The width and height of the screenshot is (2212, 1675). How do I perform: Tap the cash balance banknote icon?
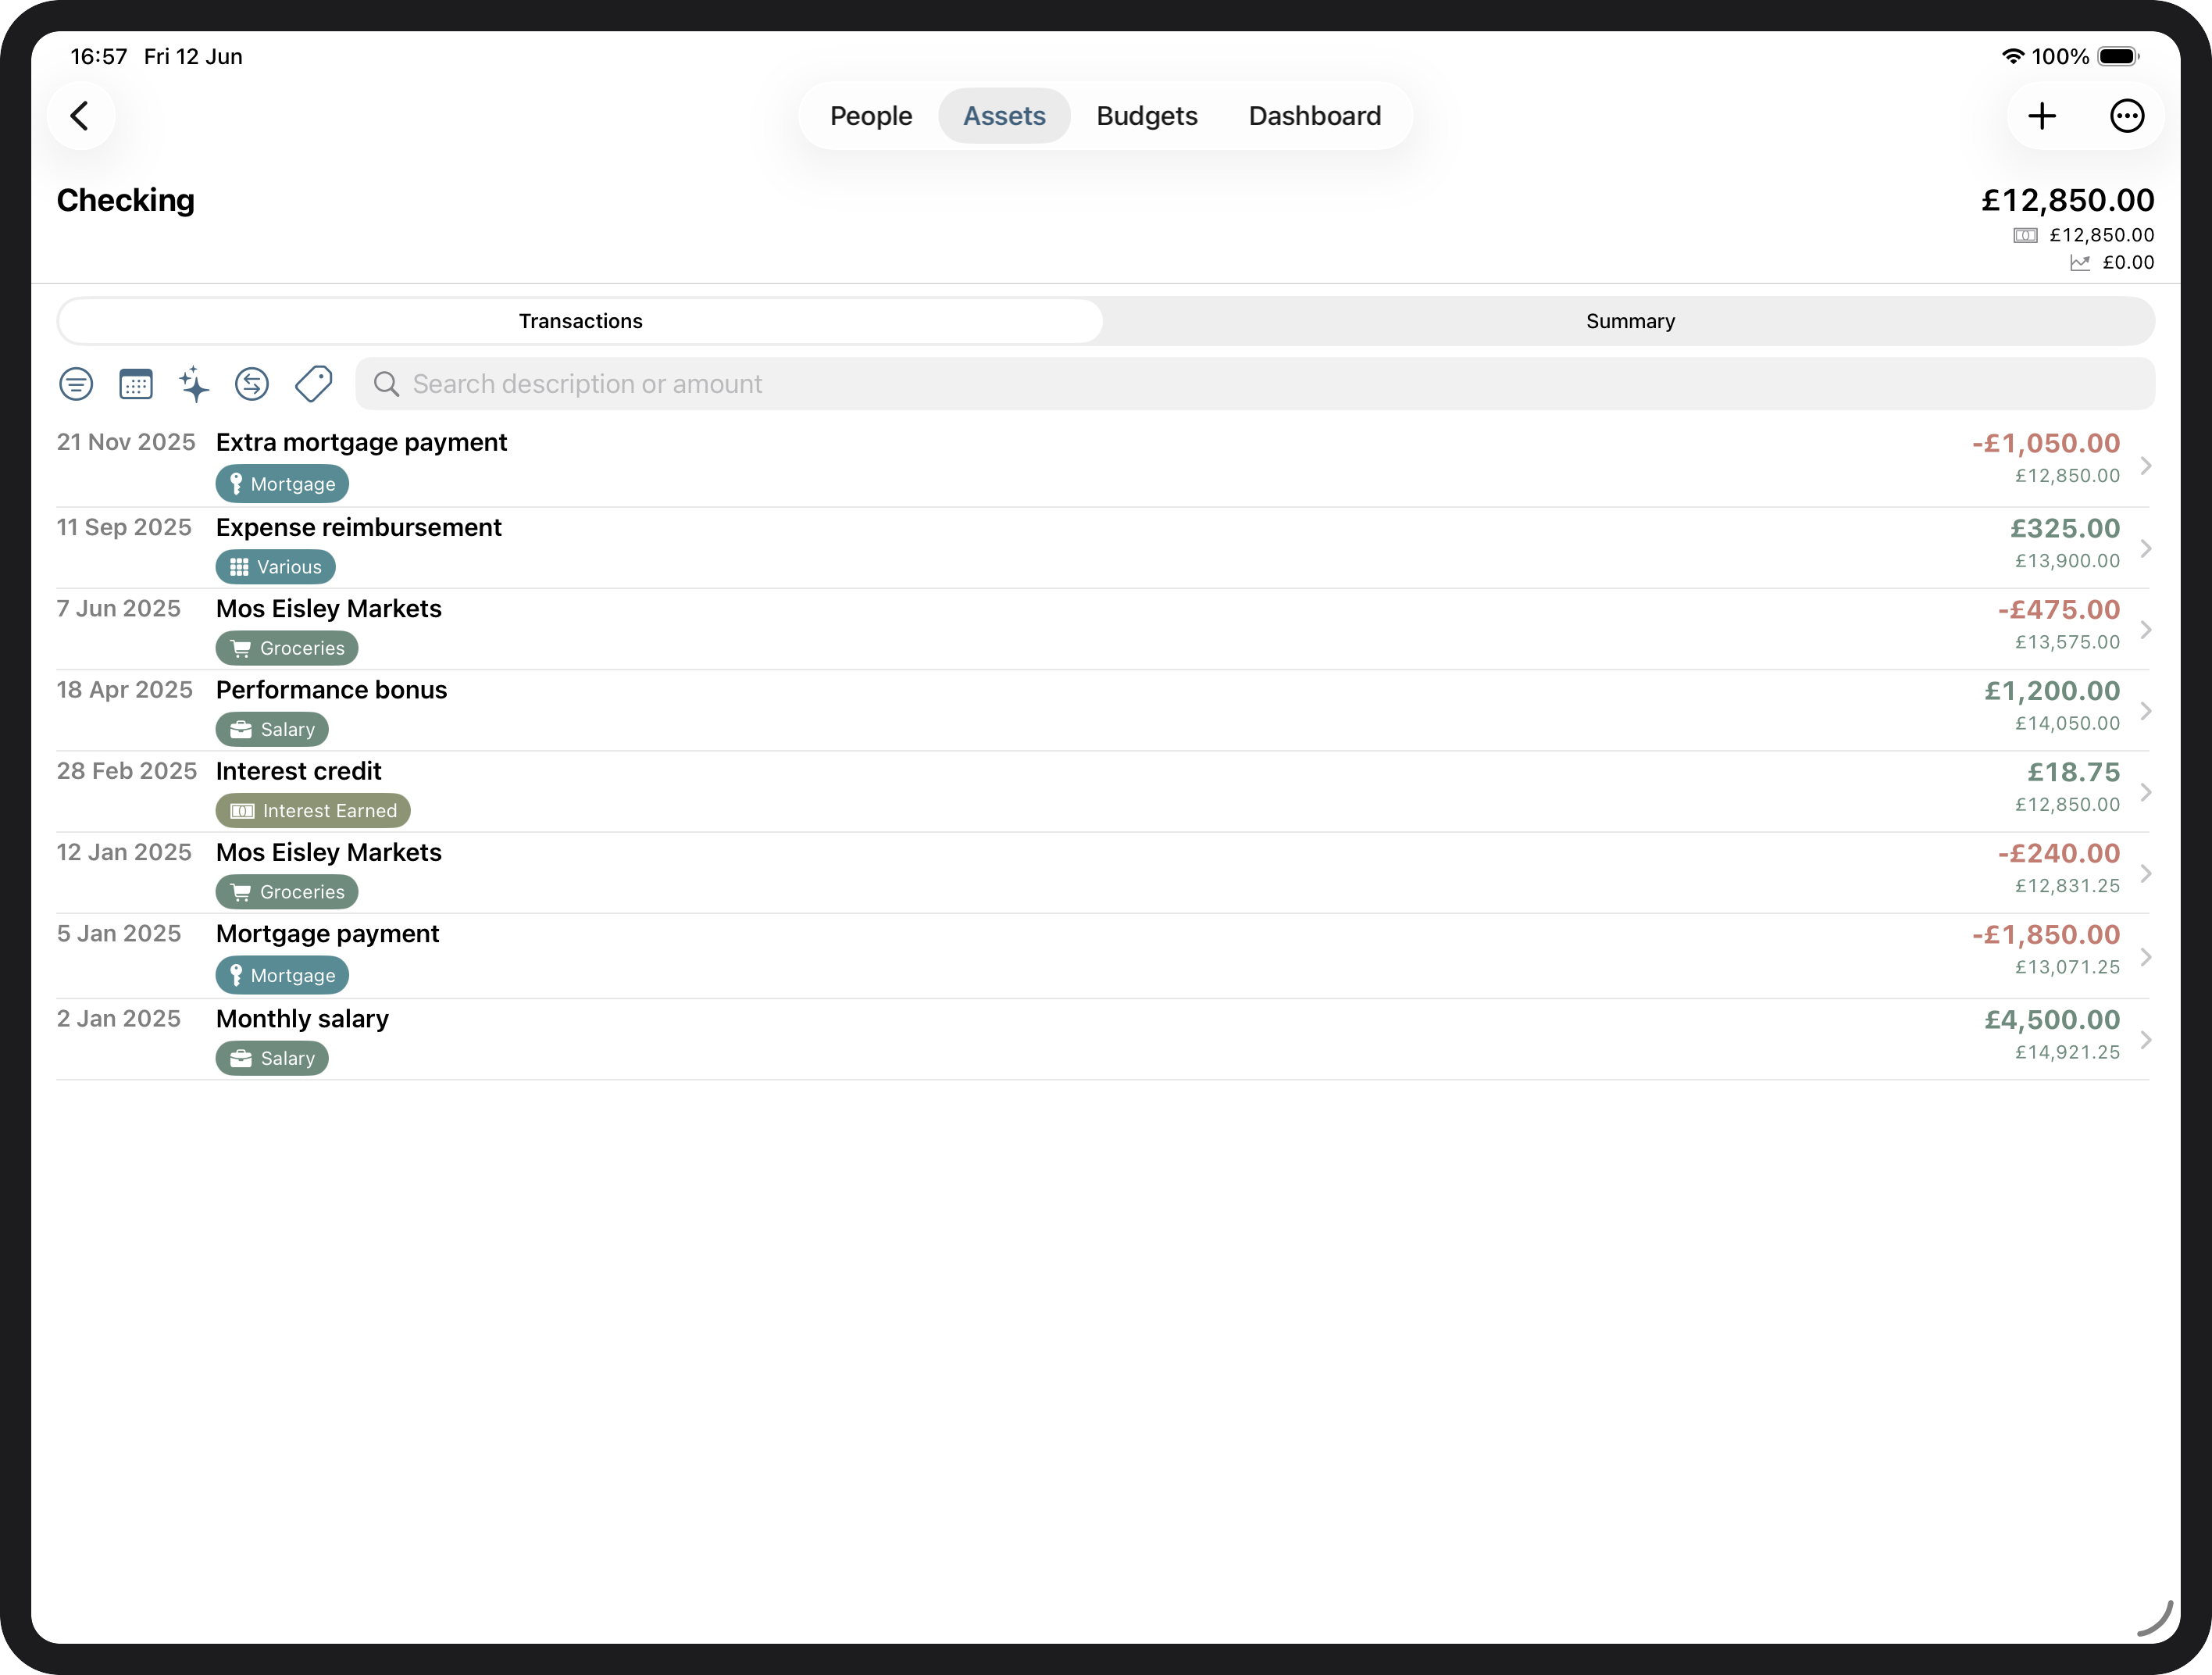[2025, 236]
